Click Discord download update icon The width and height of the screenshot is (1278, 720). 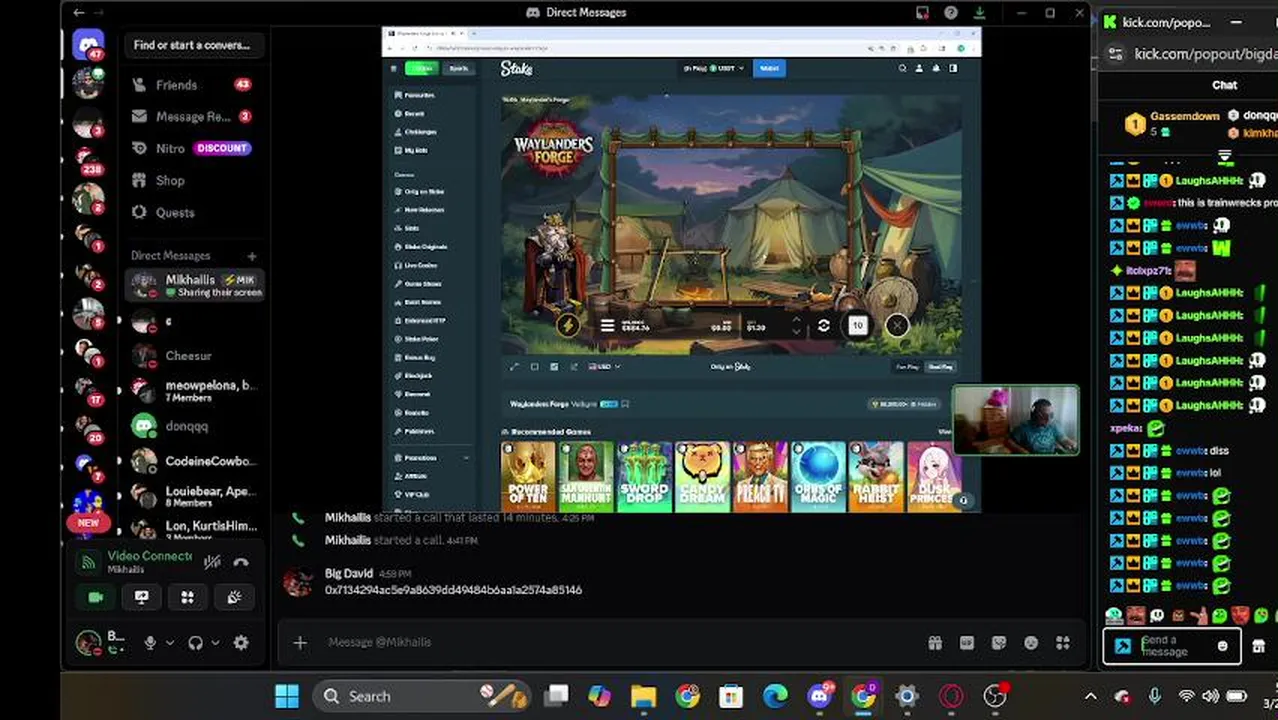980,13
